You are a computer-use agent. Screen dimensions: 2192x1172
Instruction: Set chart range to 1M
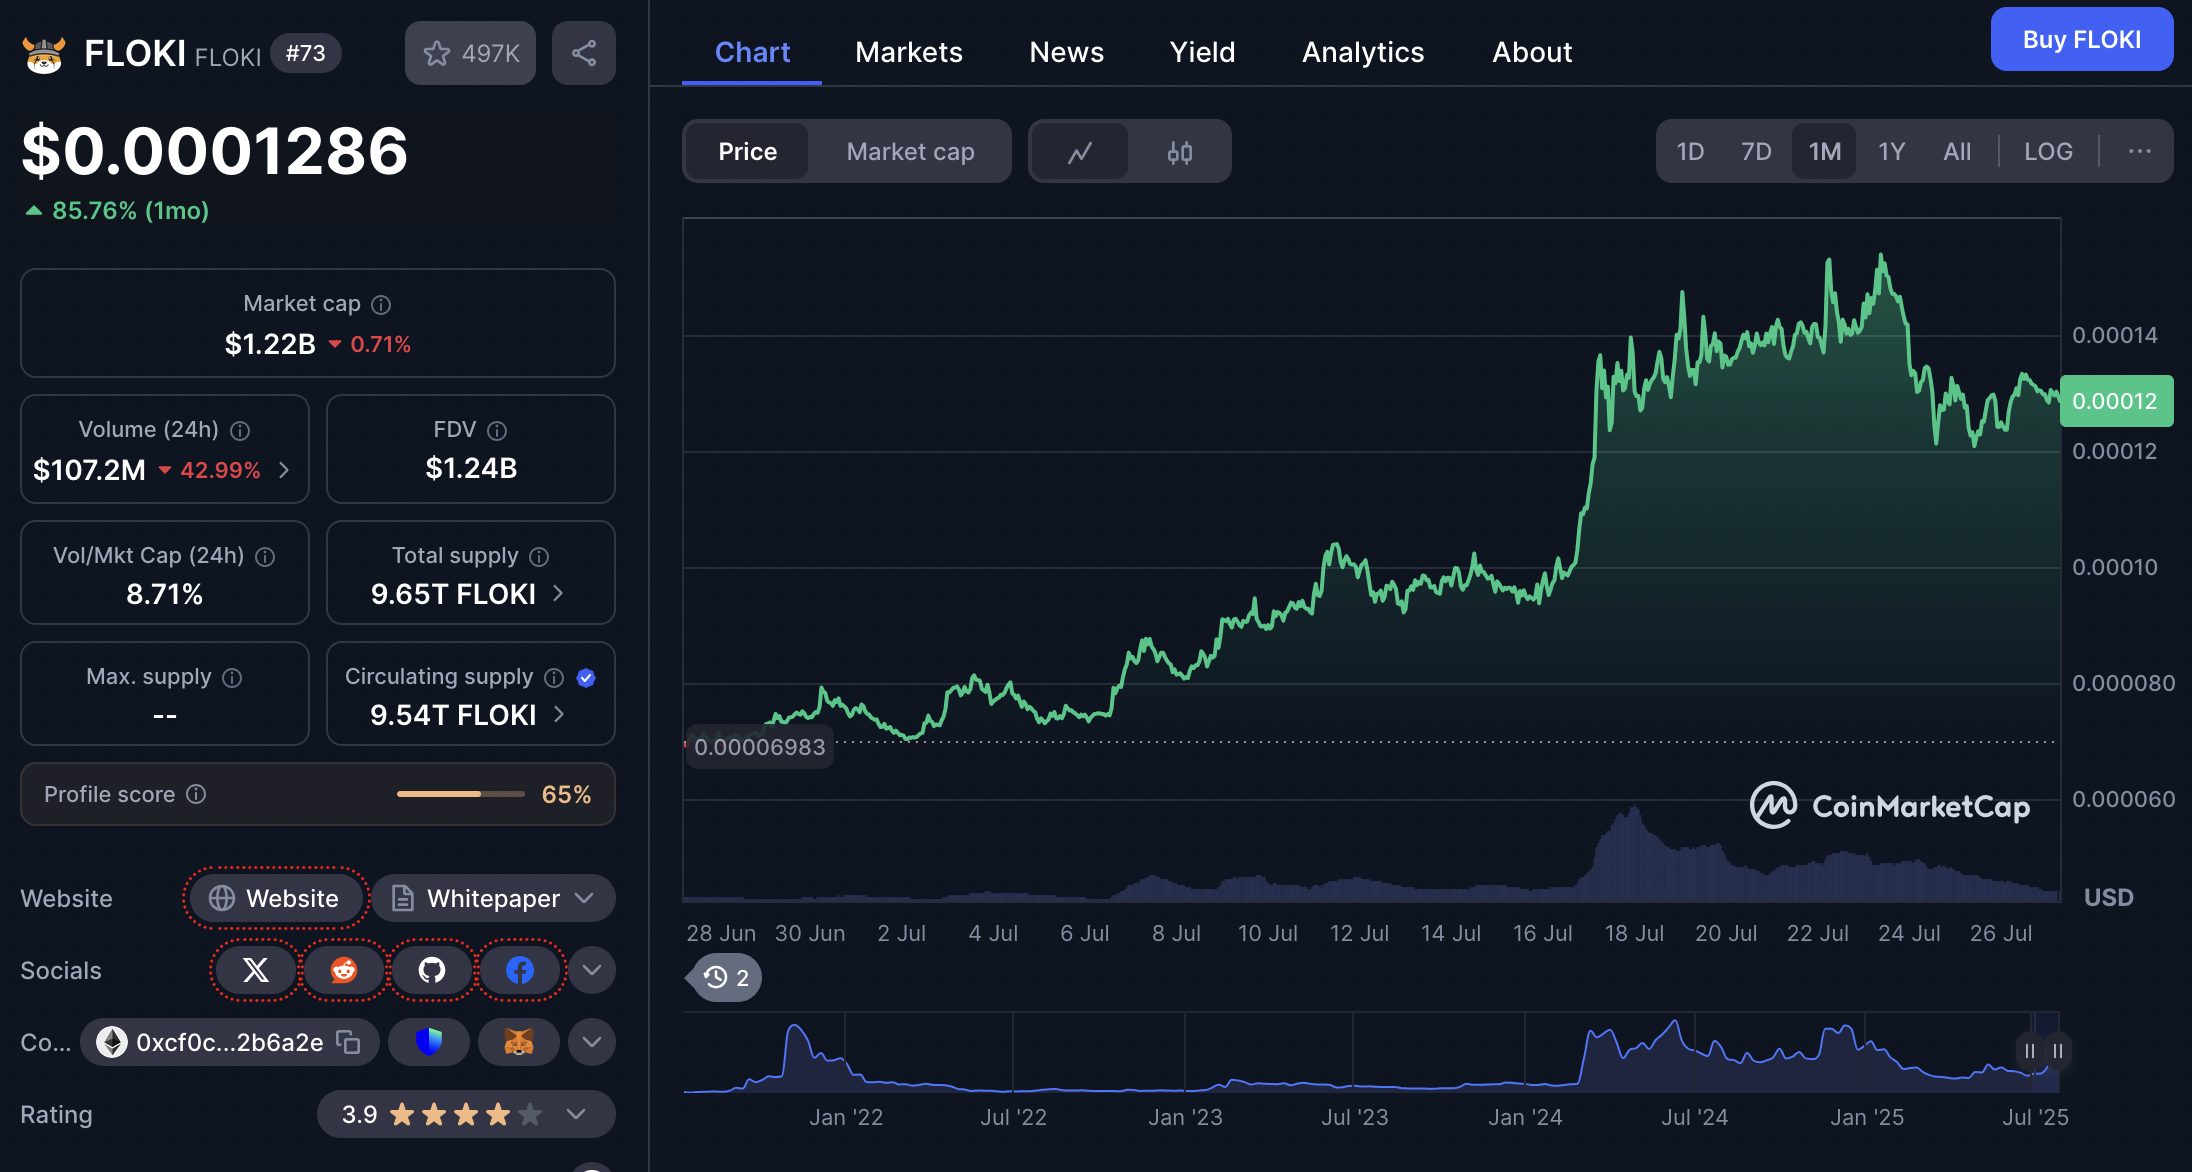click(1824, 151)
